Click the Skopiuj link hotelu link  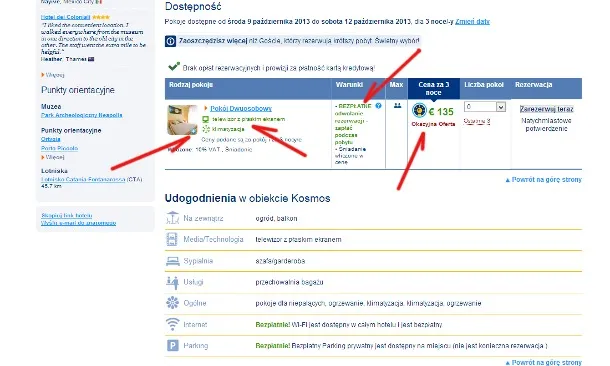pyautogui.click(x=67, y=215)
